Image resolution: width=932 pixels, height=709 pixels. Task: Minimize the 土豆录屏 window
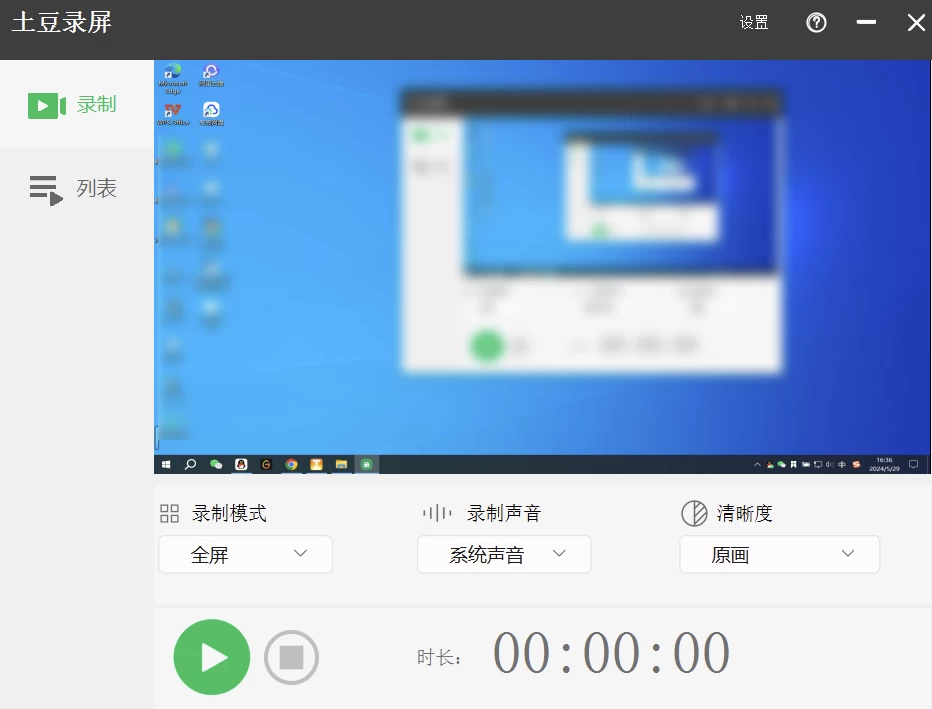[866, 23]
